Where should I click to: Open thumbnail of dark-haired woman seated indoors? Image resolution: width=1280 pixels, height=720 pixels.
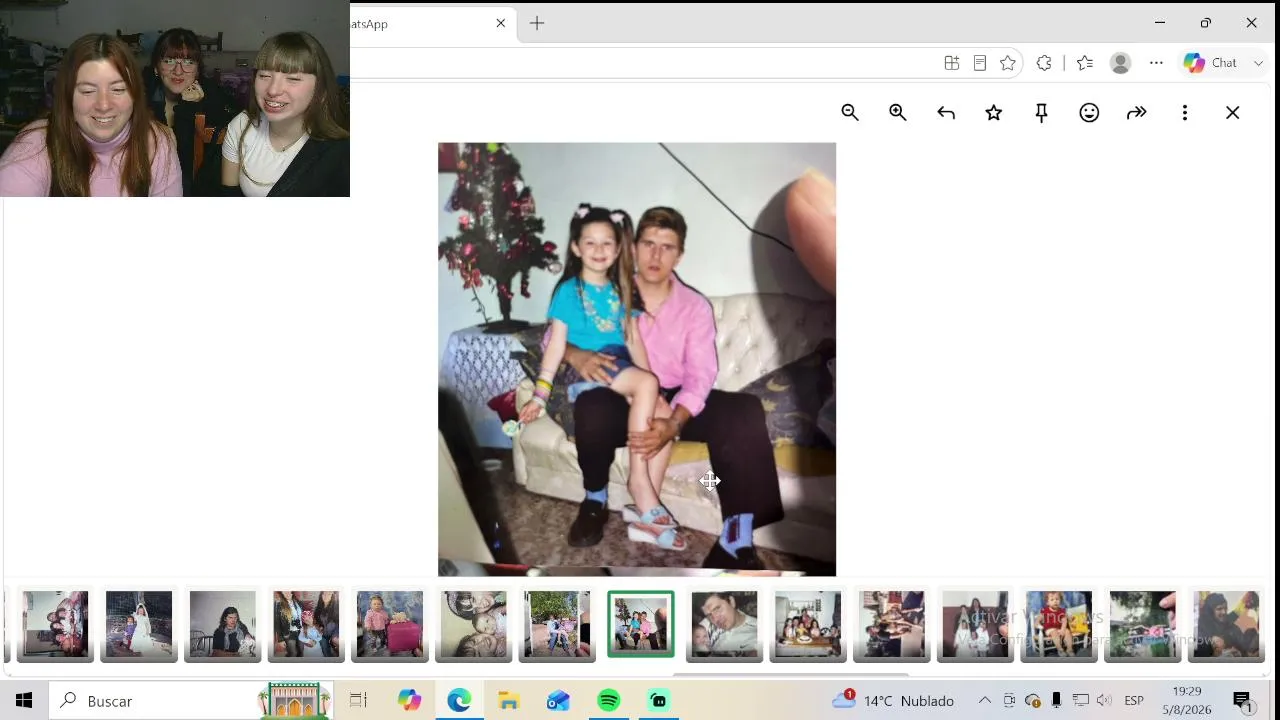223,625
